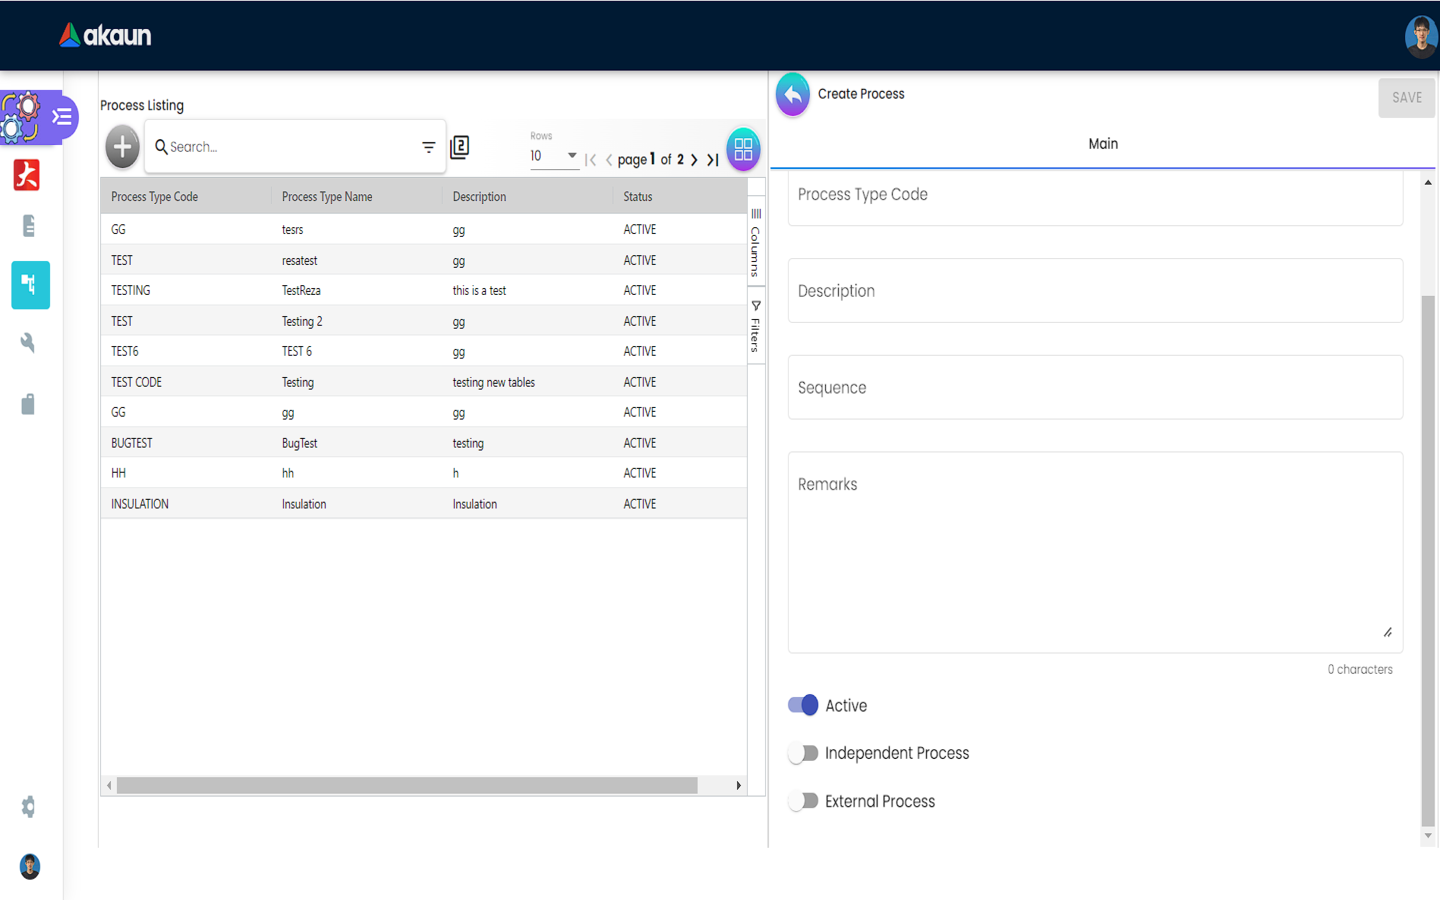This screenshot has width=1440, height=900.
Task: Click the document icon in sidebar
Action: pyautogui.click(x=28, y=226)
